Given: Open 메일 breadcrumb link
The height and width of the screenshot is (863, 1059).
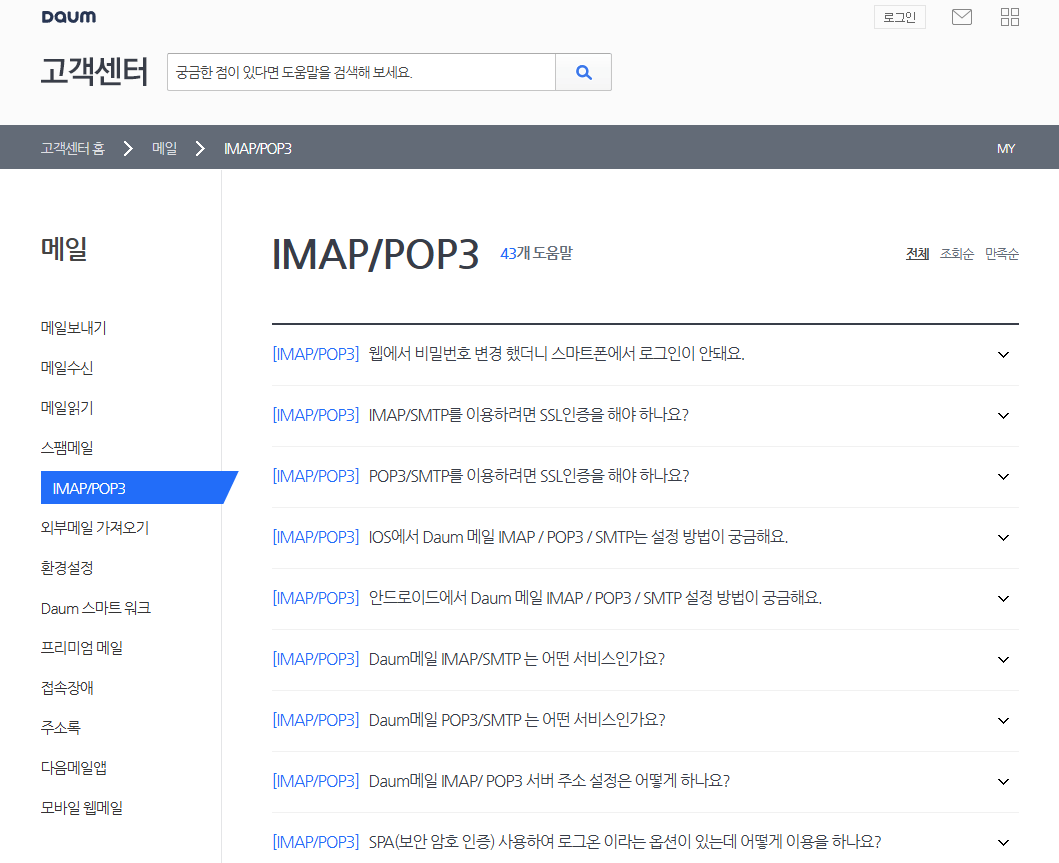Looking at the screenshot, I should pos(165,149).
